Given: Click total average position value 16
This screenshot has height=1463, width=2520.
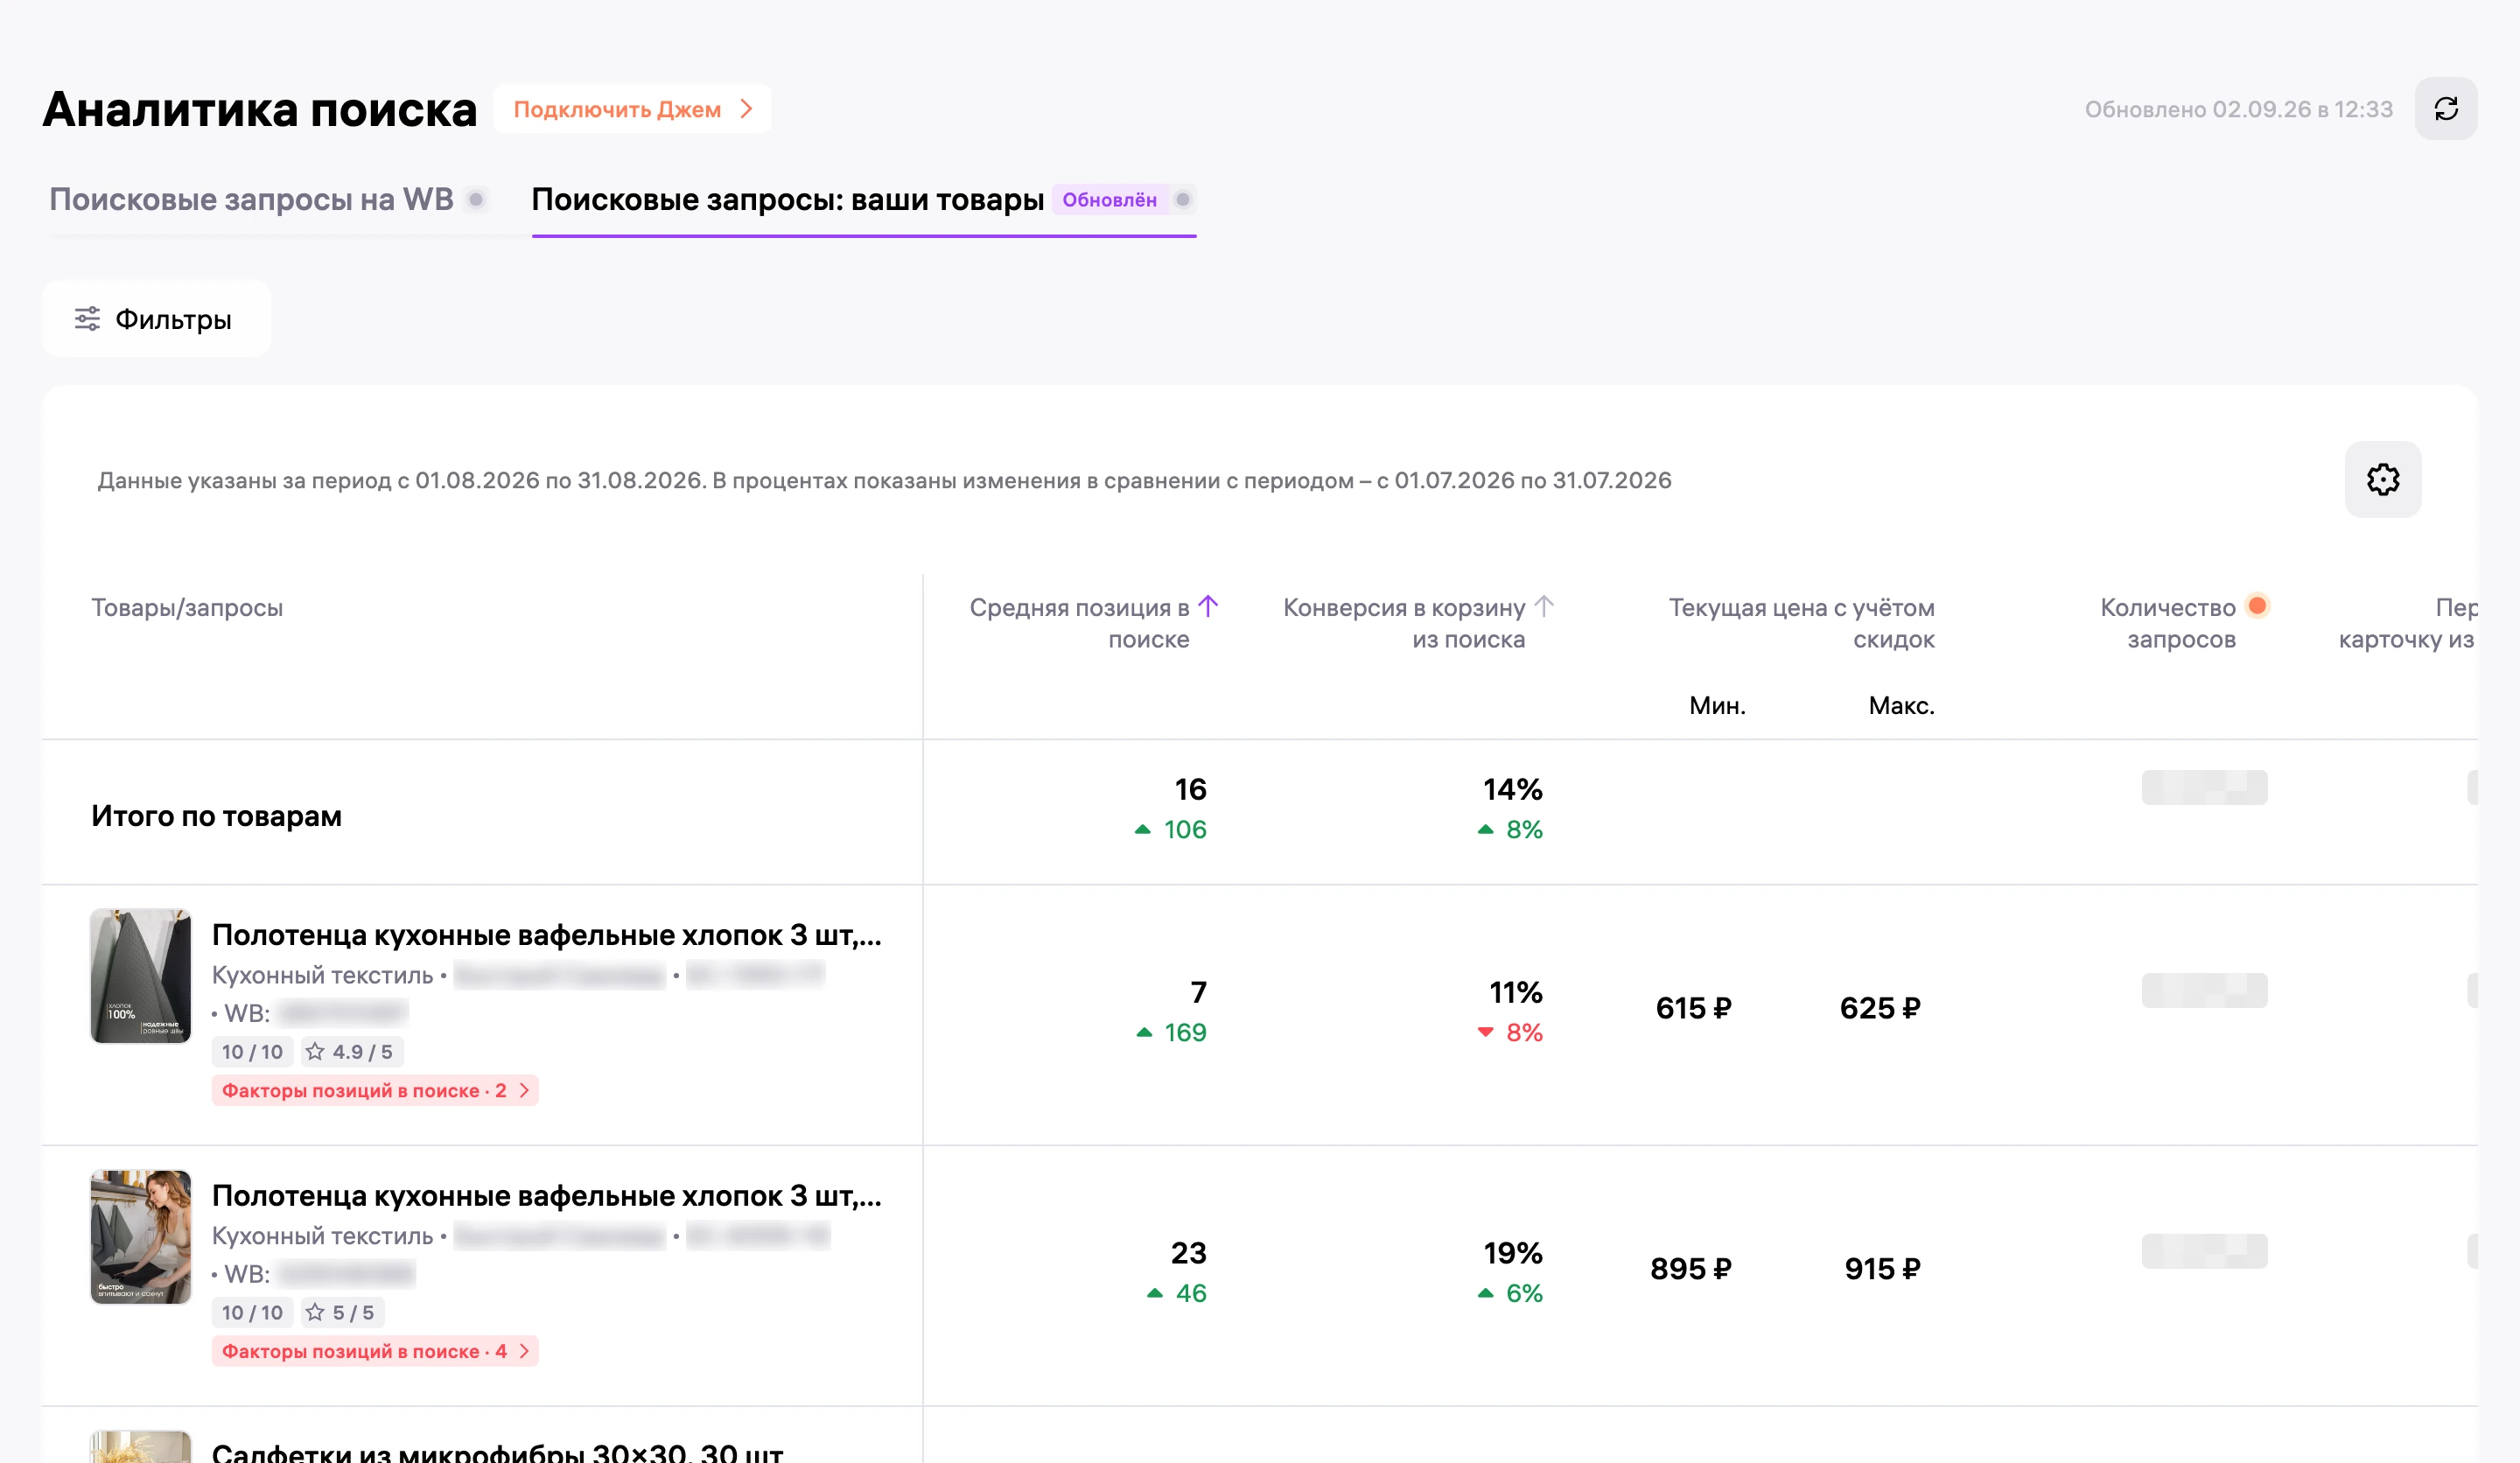Looking at the screenshot, I should [1190, 790].
